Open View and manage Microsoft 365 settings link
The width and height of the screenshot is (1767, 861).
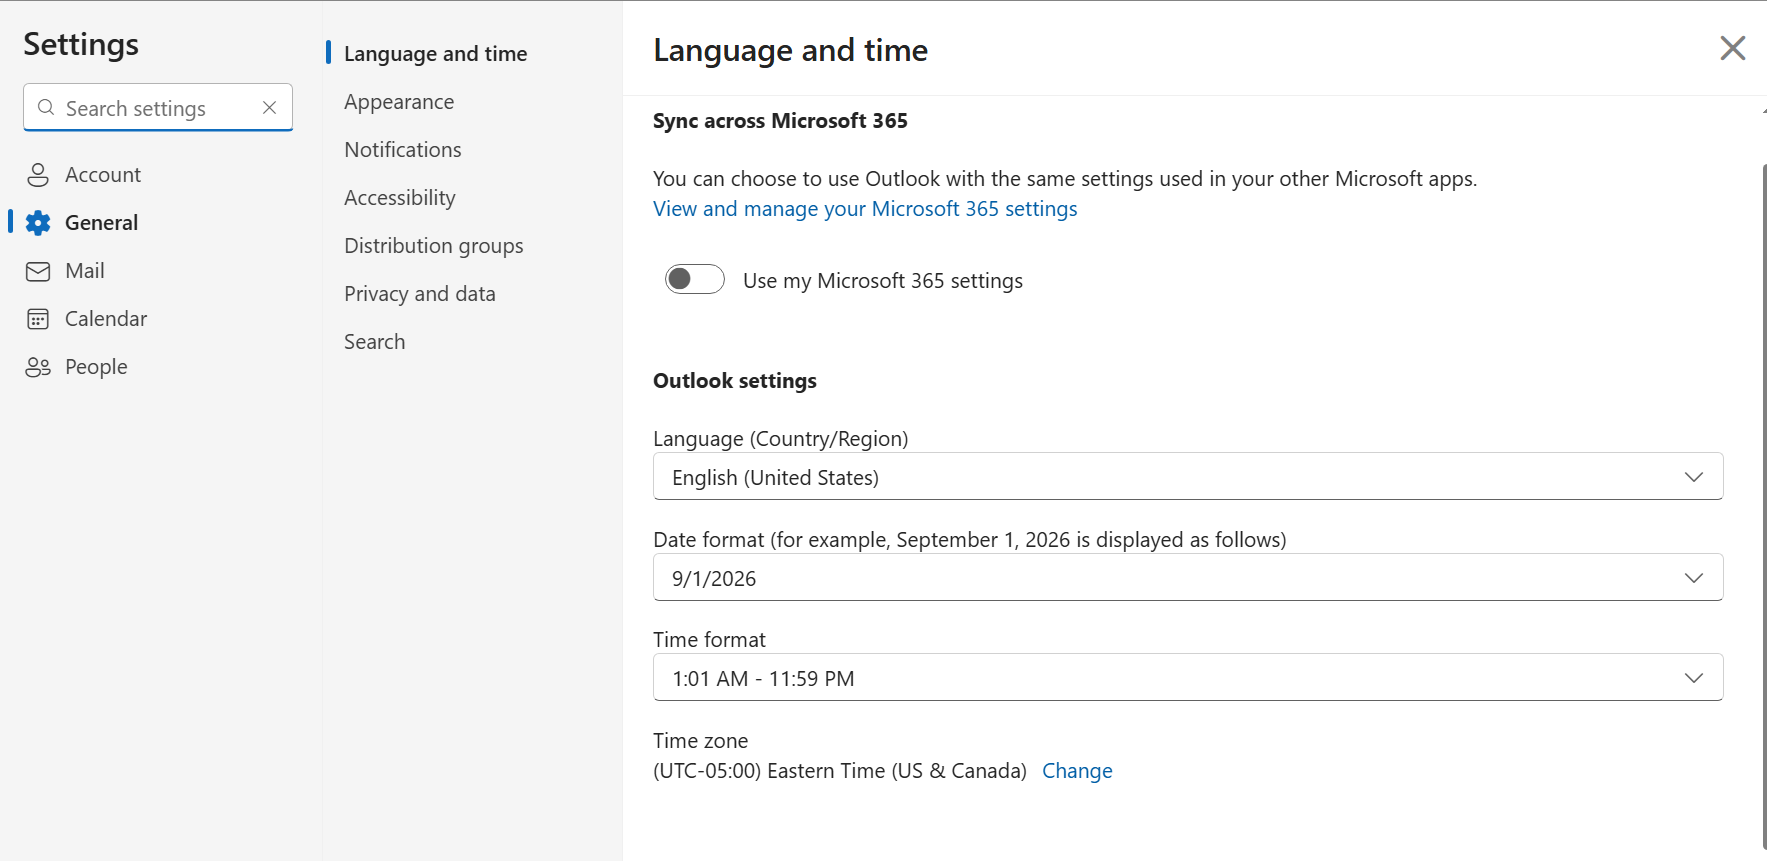(x=865, y=209)
